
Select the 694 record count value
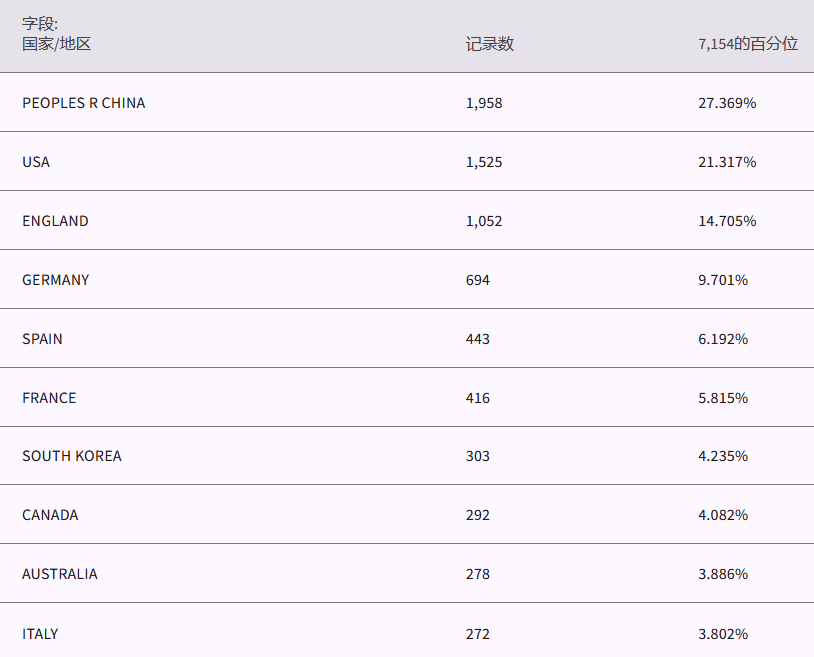tap(478, 280)
